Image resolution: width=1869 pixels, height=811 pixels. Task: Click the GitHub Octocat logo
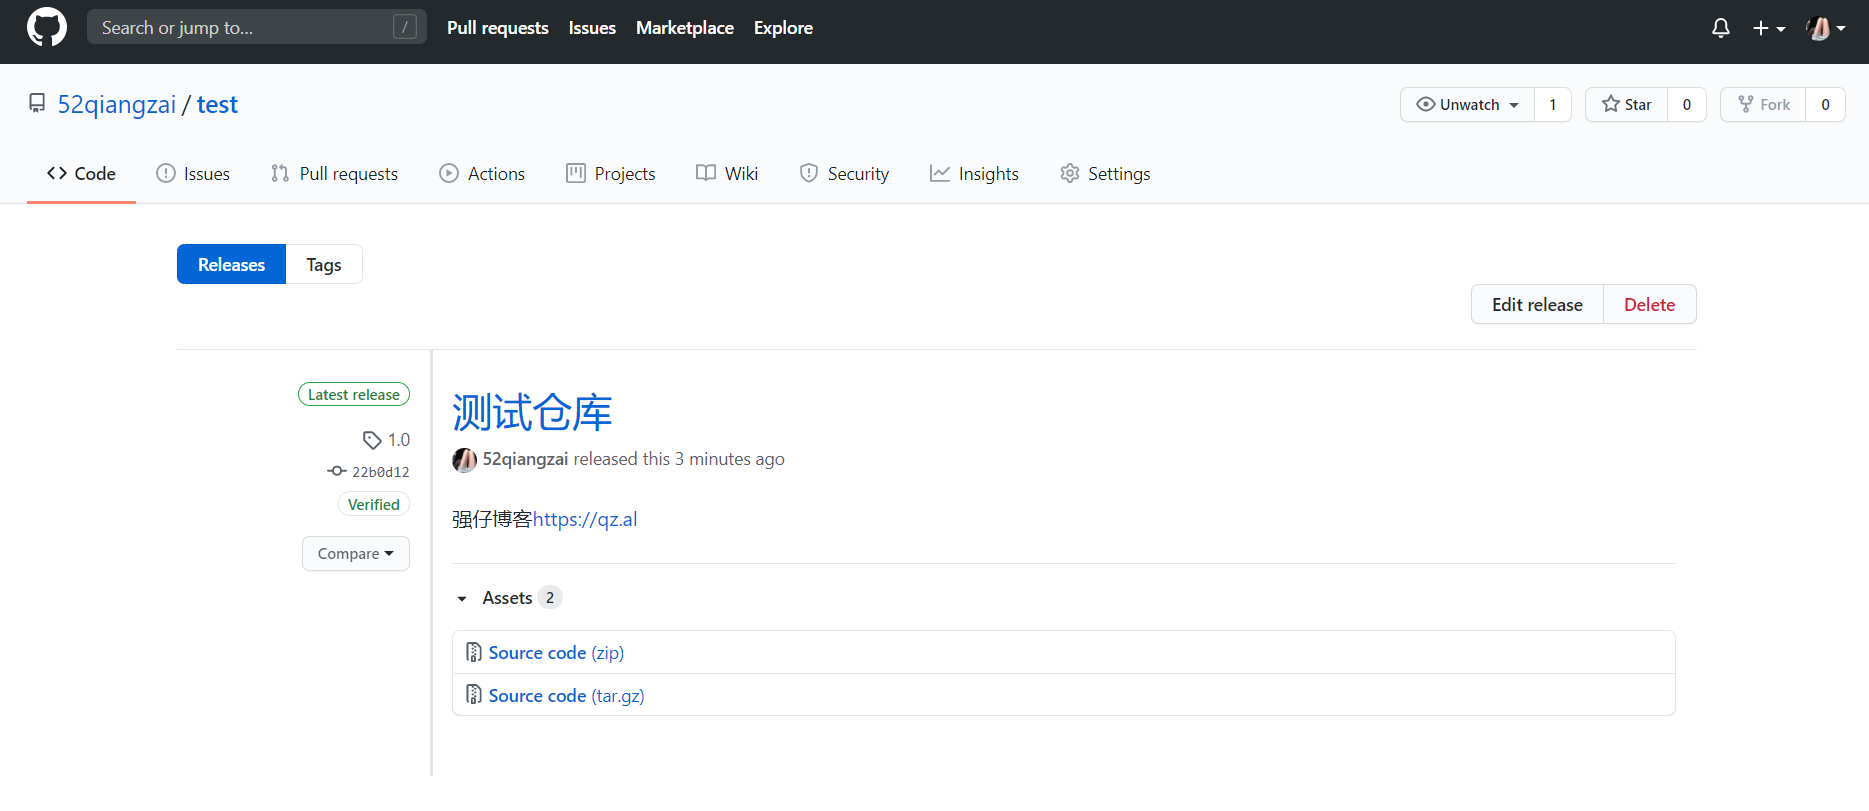(46, 27)
